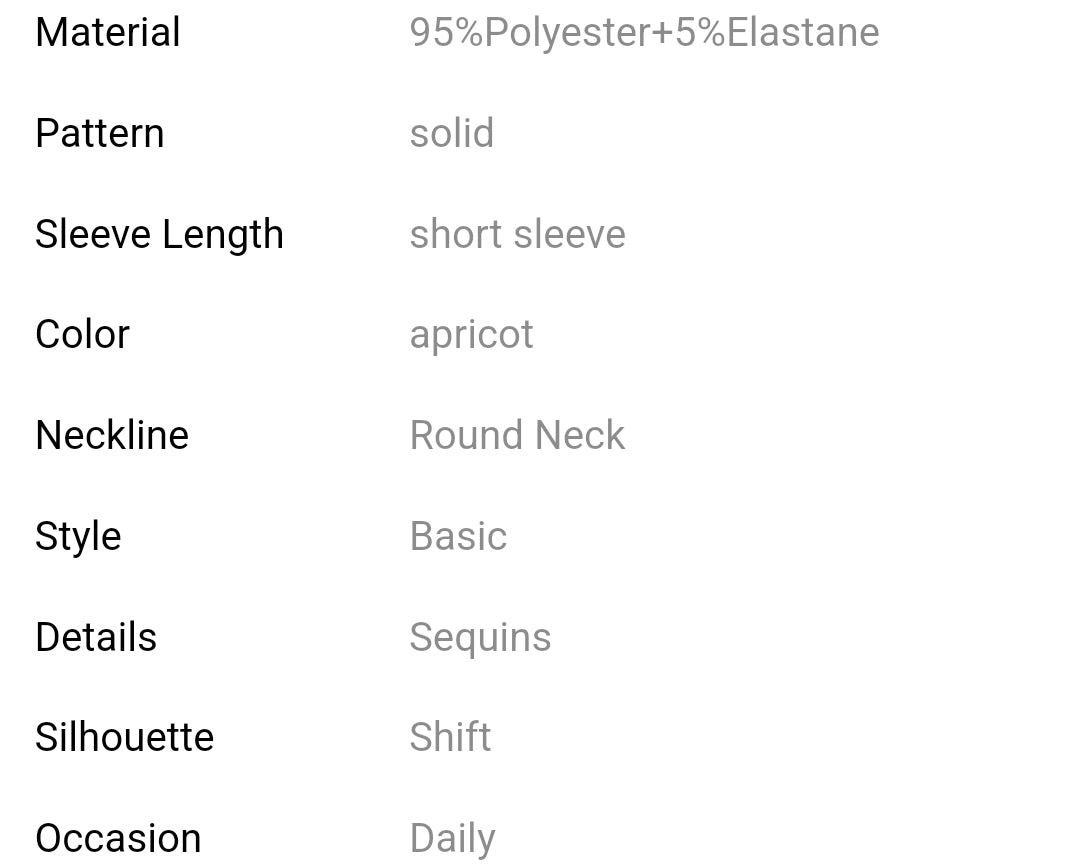The height and width of the screenshot is (866, 1080).
Task: Click the Color attribute label
Action: point(82,334)
